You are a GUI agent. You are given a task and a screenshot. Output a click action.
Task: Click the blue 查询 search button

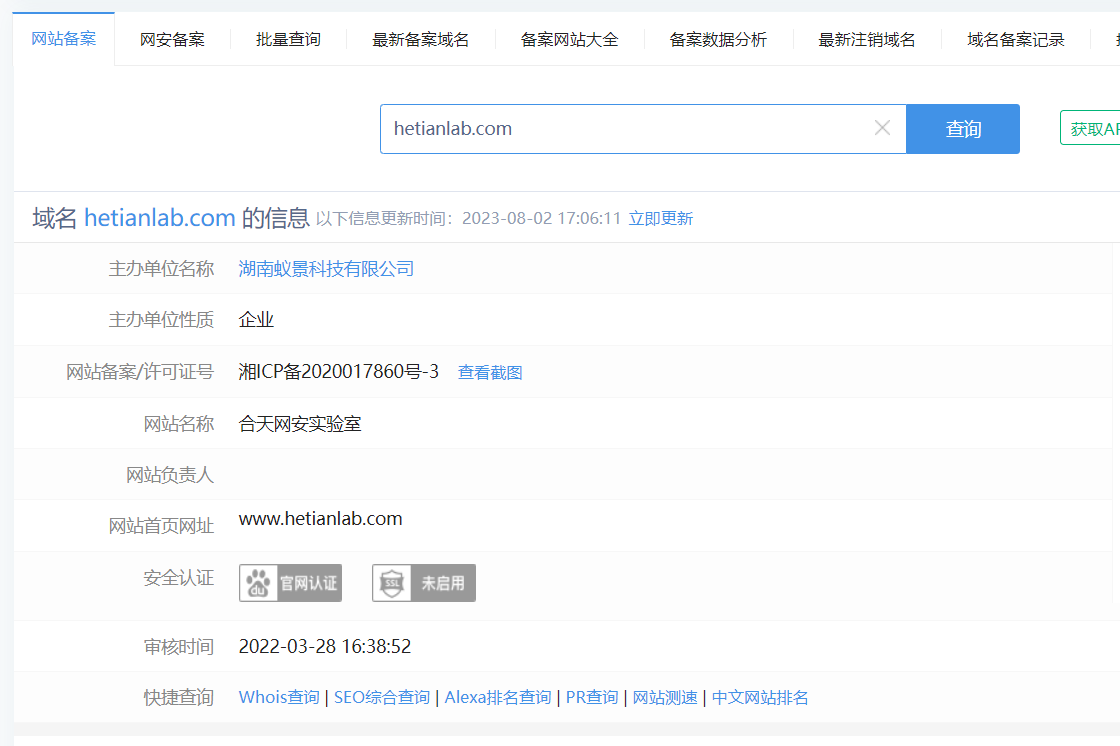click(x=963, y=129)
